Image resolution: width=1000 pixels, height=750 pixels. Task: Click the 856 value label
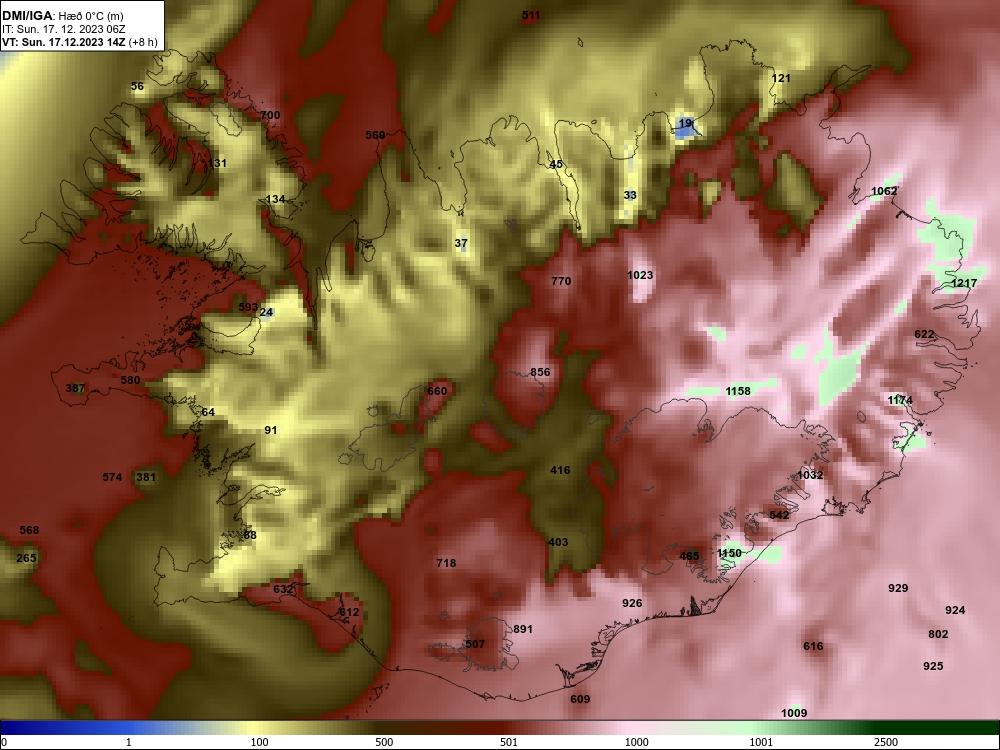[540, 372]
